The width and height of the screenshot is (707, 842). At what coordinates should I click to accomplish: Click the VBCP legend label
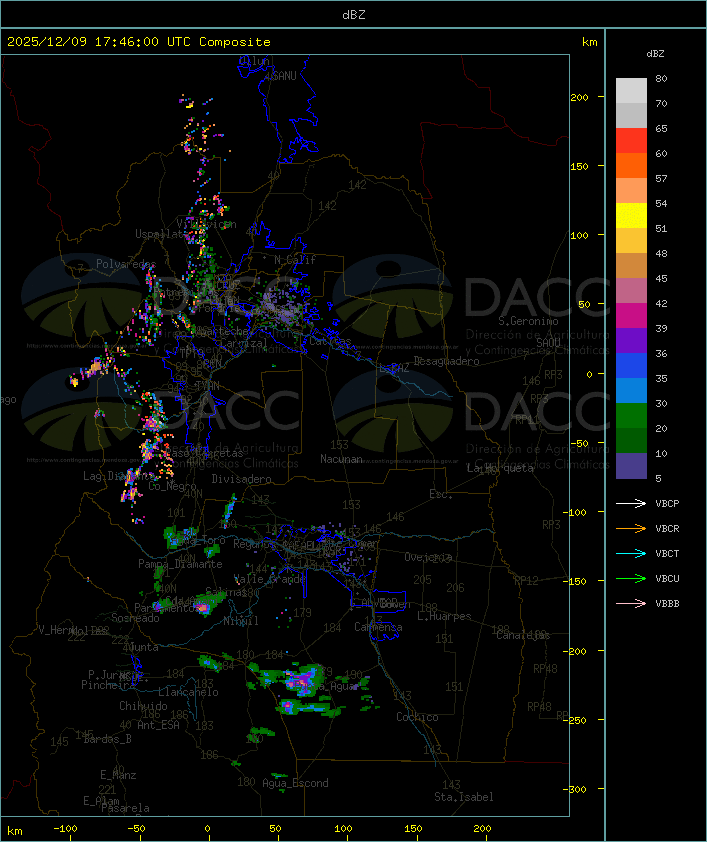point(667,504)
